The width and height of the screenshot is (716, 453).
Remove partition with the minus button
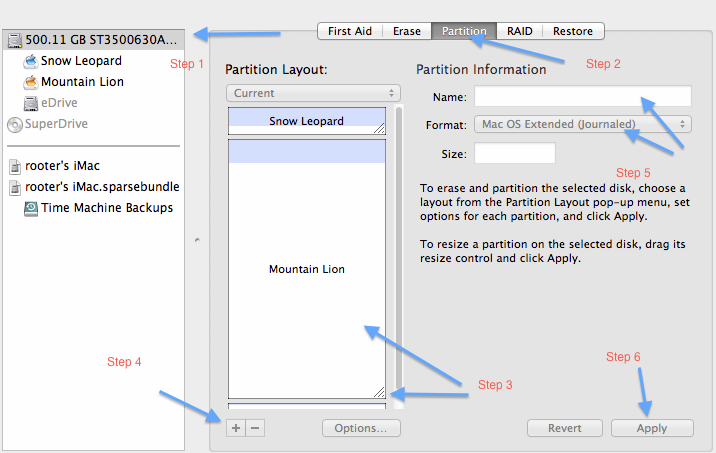[255, 428]
